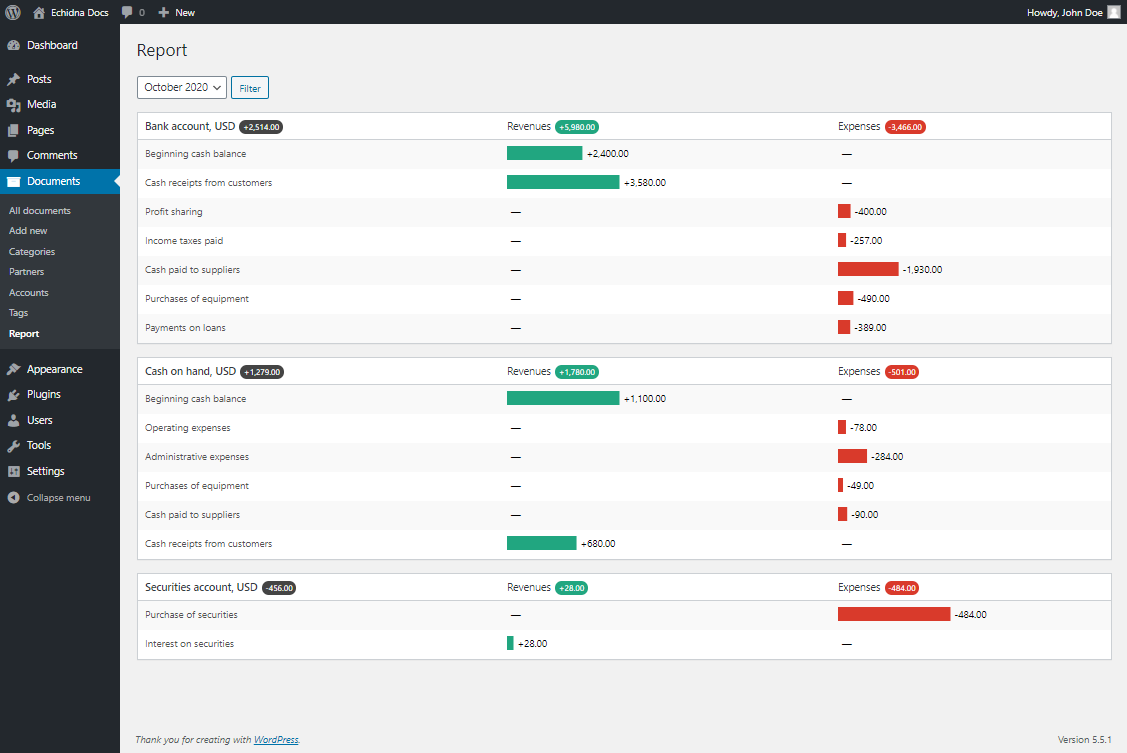The width and height of the screenshot is (1127, 753).
Task: Open the Partners submenu item
Action: (27, 272)
